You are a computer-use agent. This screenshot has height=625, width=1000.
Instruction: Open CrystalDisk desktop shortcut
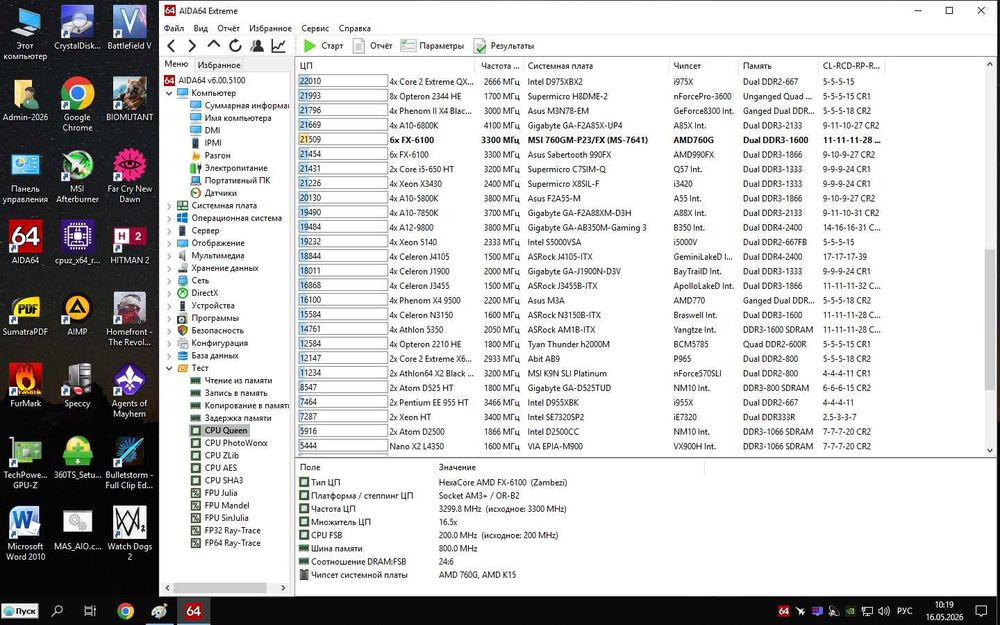tap(77, 28)
